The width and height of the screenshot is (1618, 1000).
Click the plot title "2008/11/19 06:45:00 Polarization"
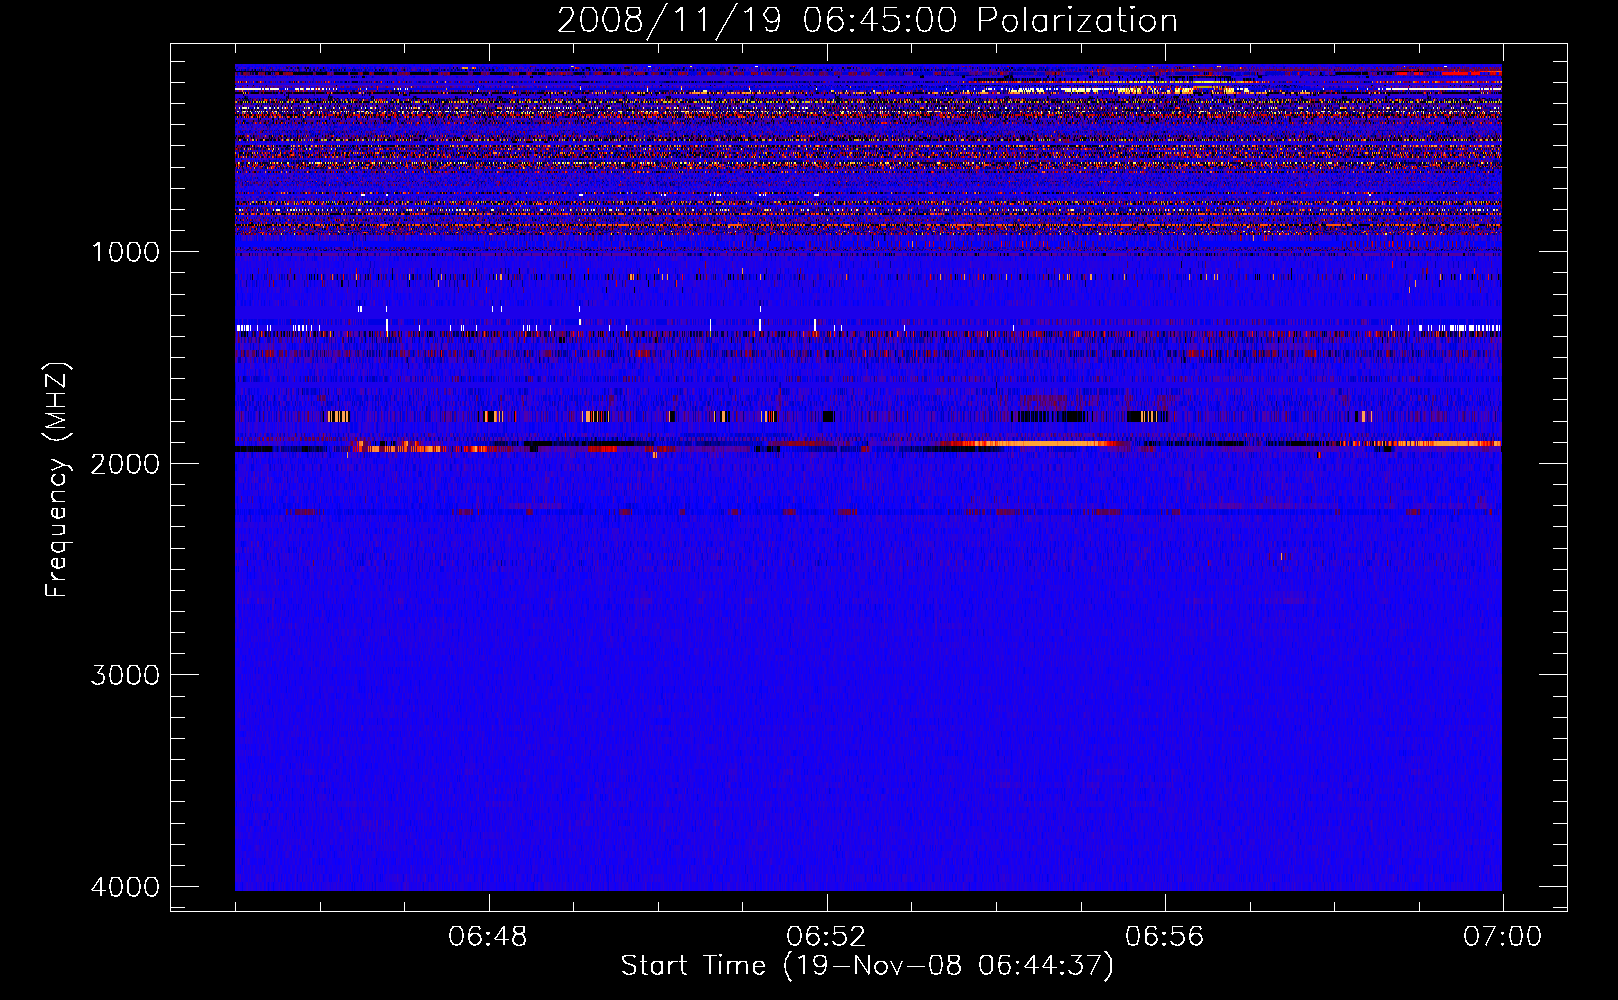coord(867,21)
